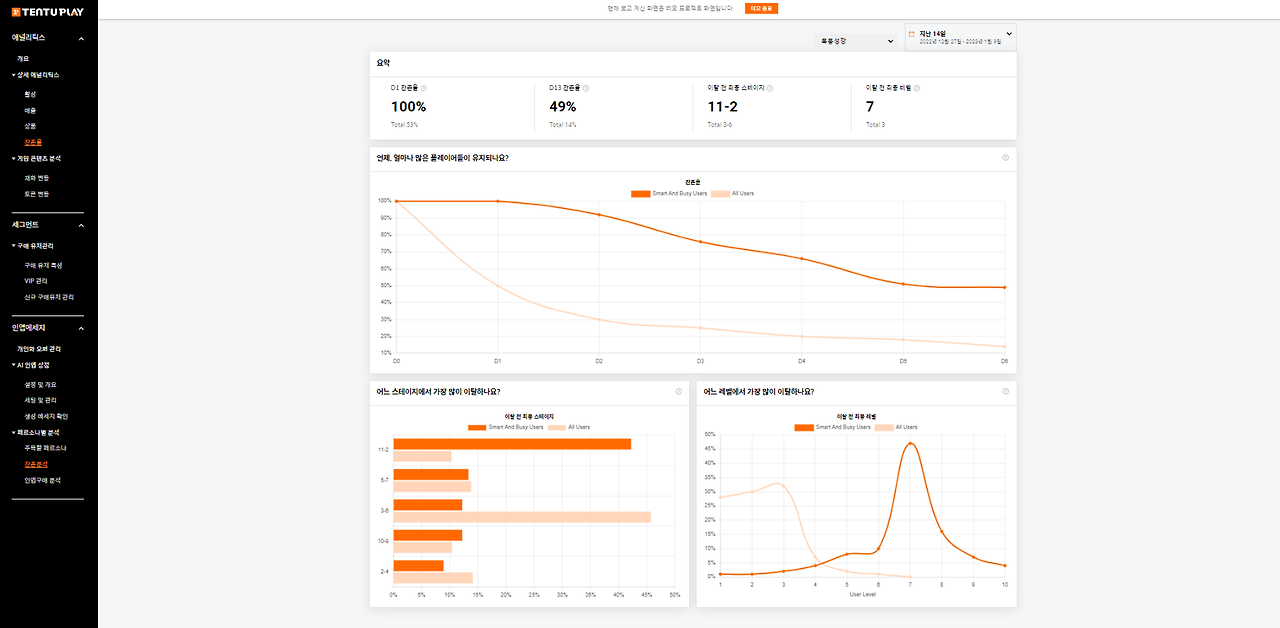Click info icon on stage churn card
This screenshot has height=628, width=1280.
coord(679,391)
